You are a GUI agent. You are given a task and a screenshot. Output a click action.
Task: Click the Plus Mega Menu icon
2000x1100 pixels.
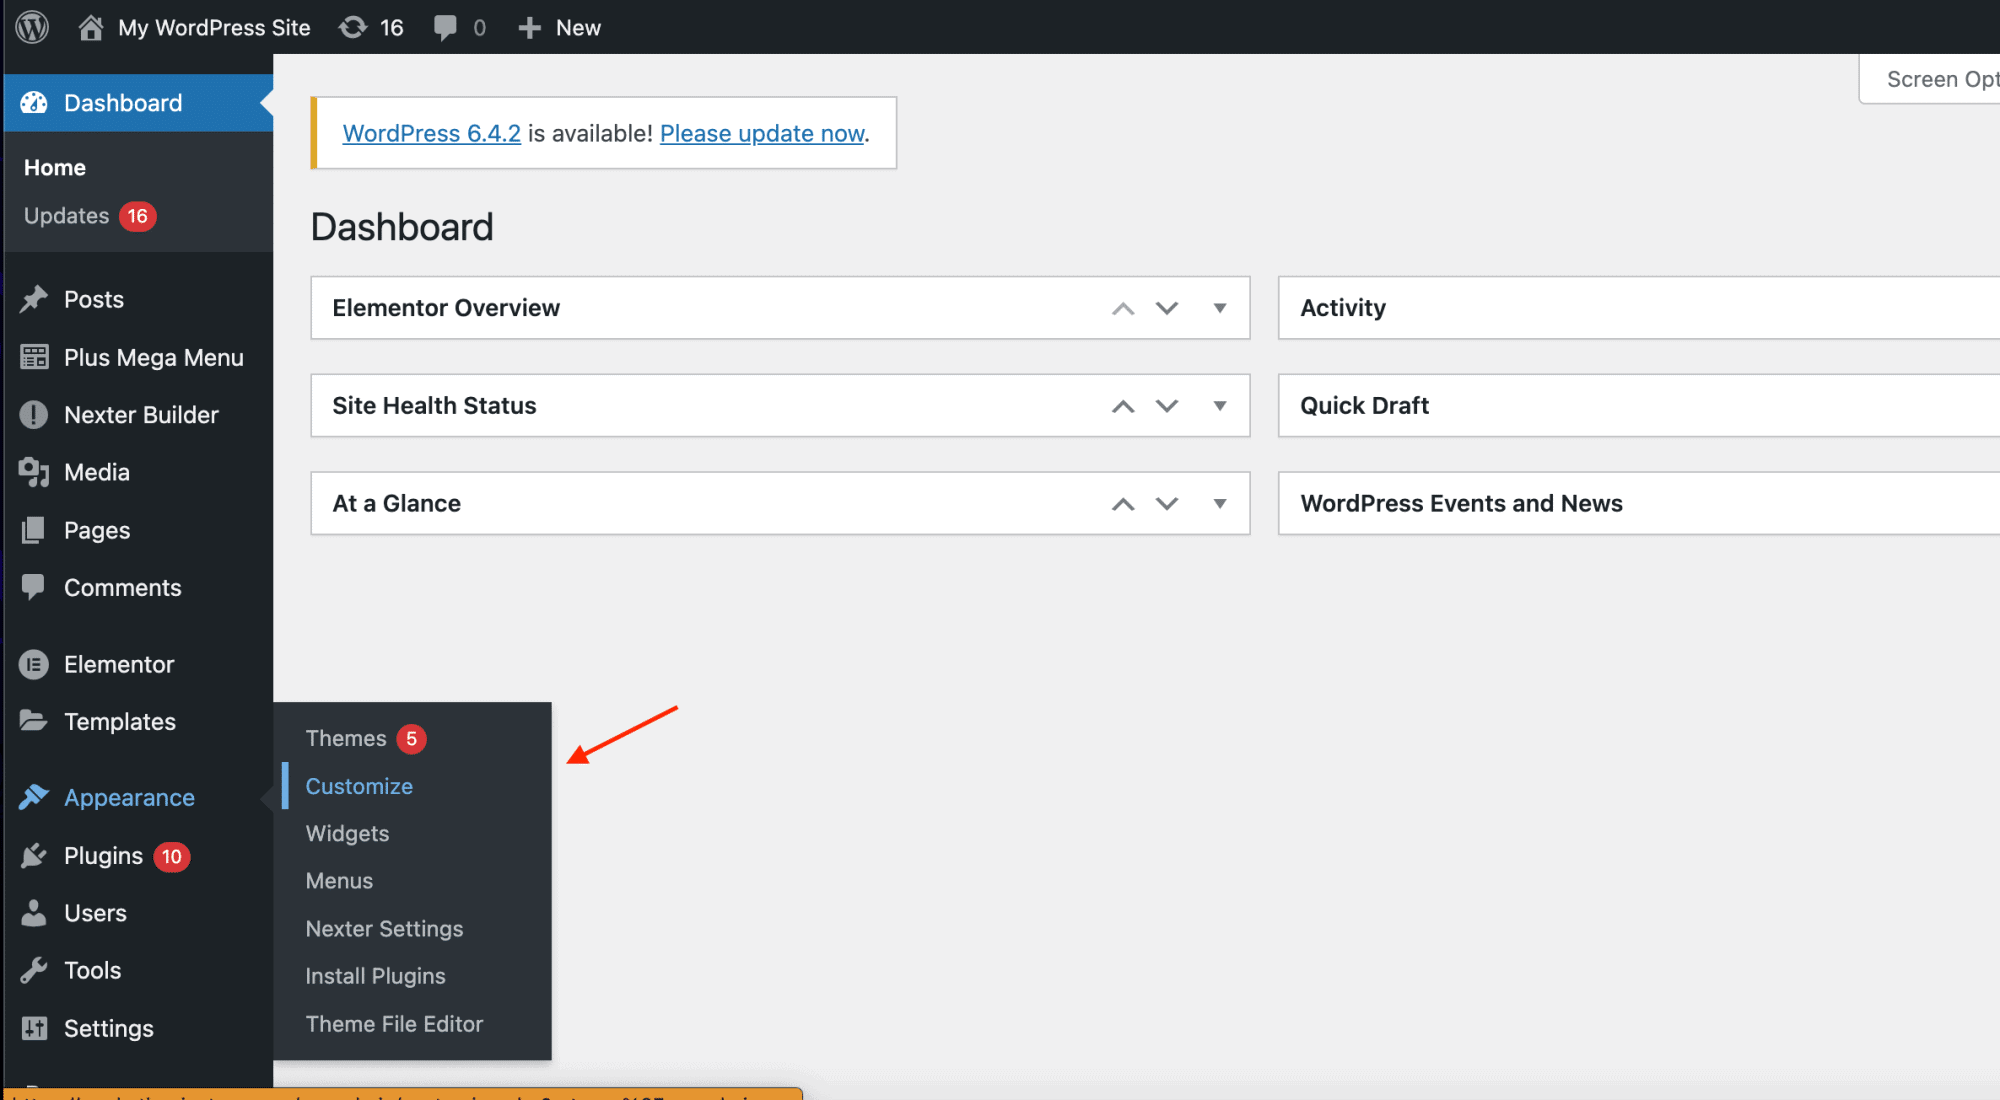(34, 357)
